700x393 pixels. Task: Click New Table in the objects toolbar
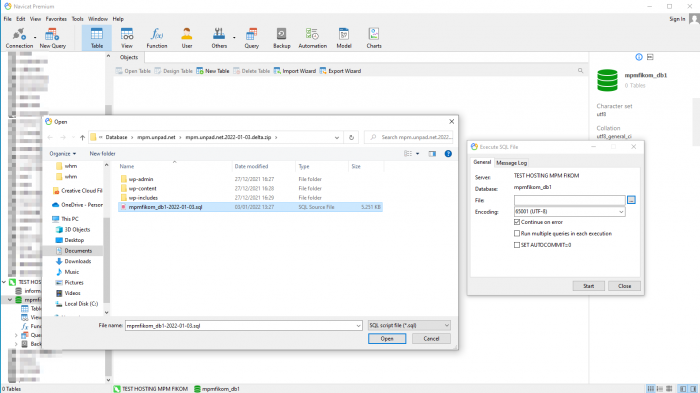(x=213, y=71)
